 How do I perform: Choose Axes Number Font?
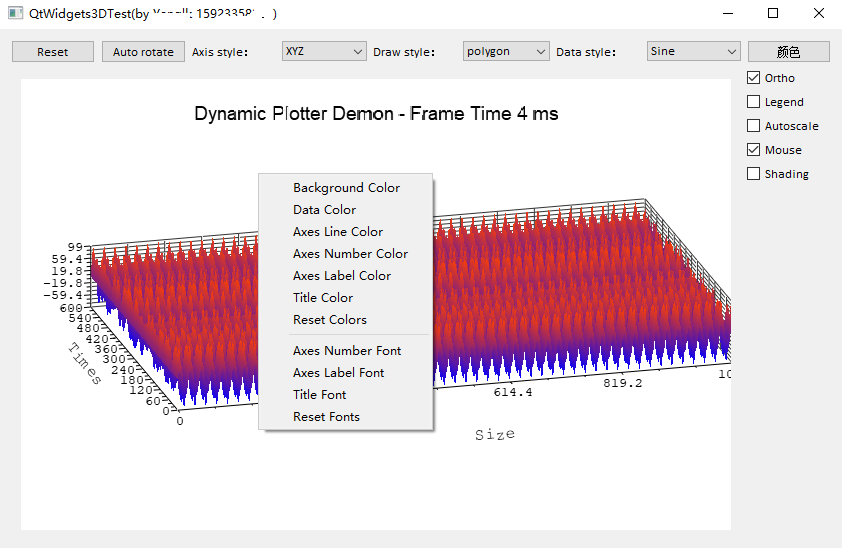346,351
